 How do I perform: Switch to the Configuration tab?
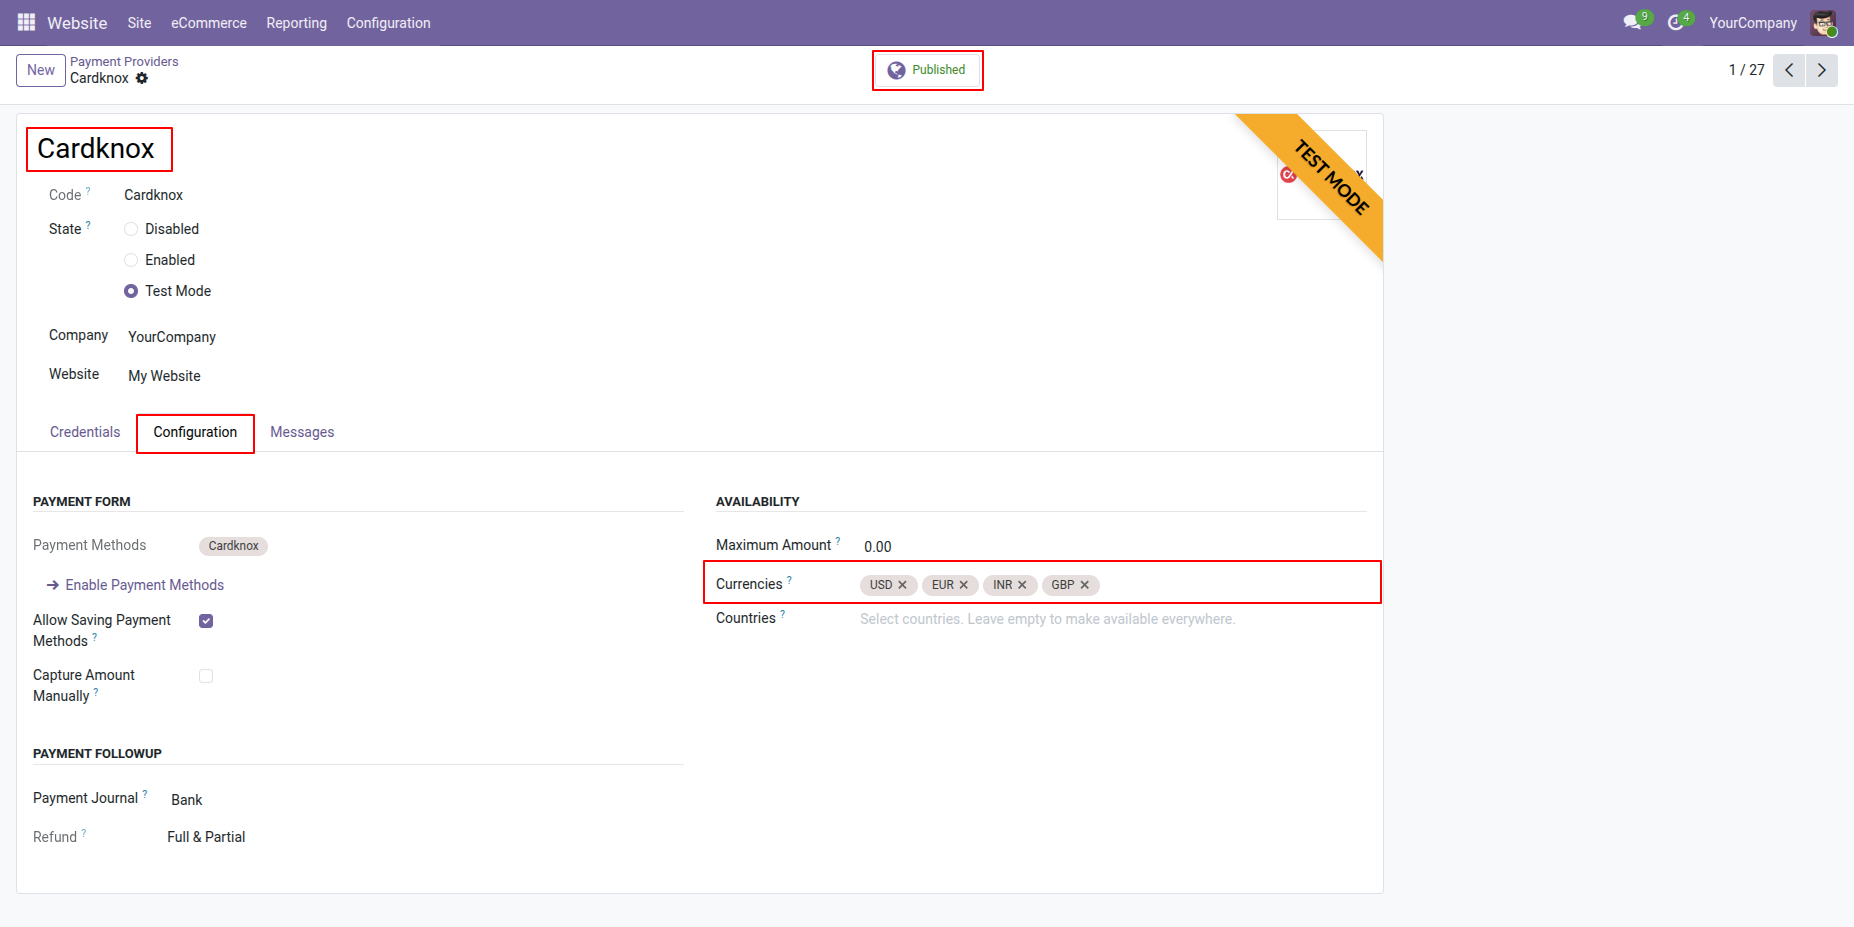click(x=195, y=432)
